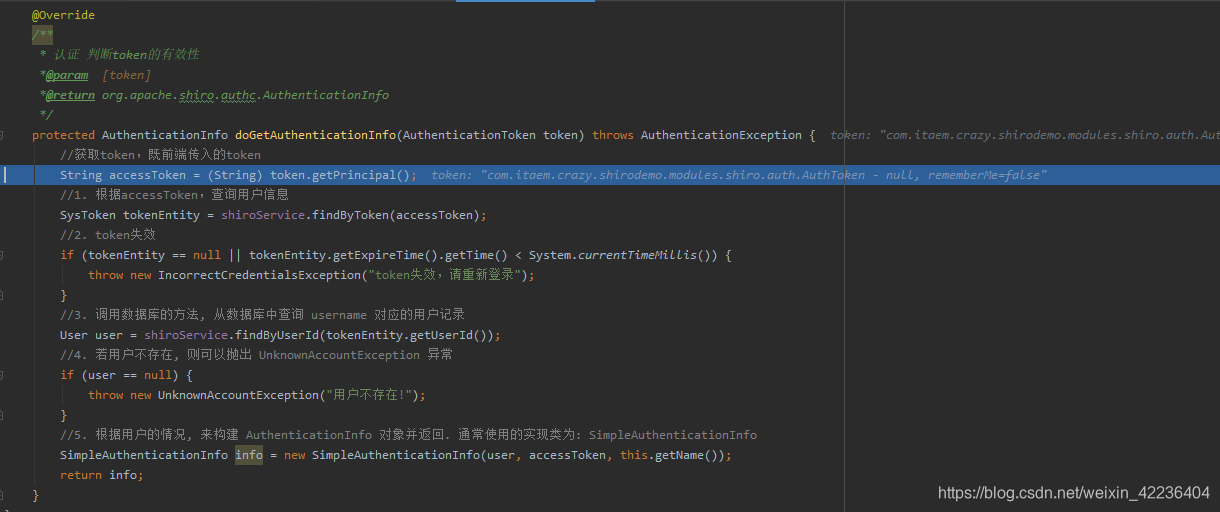Select the Javadoc line '认证 判断token的有效性'
The height and width of the screenshot is (512, 1220).
(x=127, y=55)
